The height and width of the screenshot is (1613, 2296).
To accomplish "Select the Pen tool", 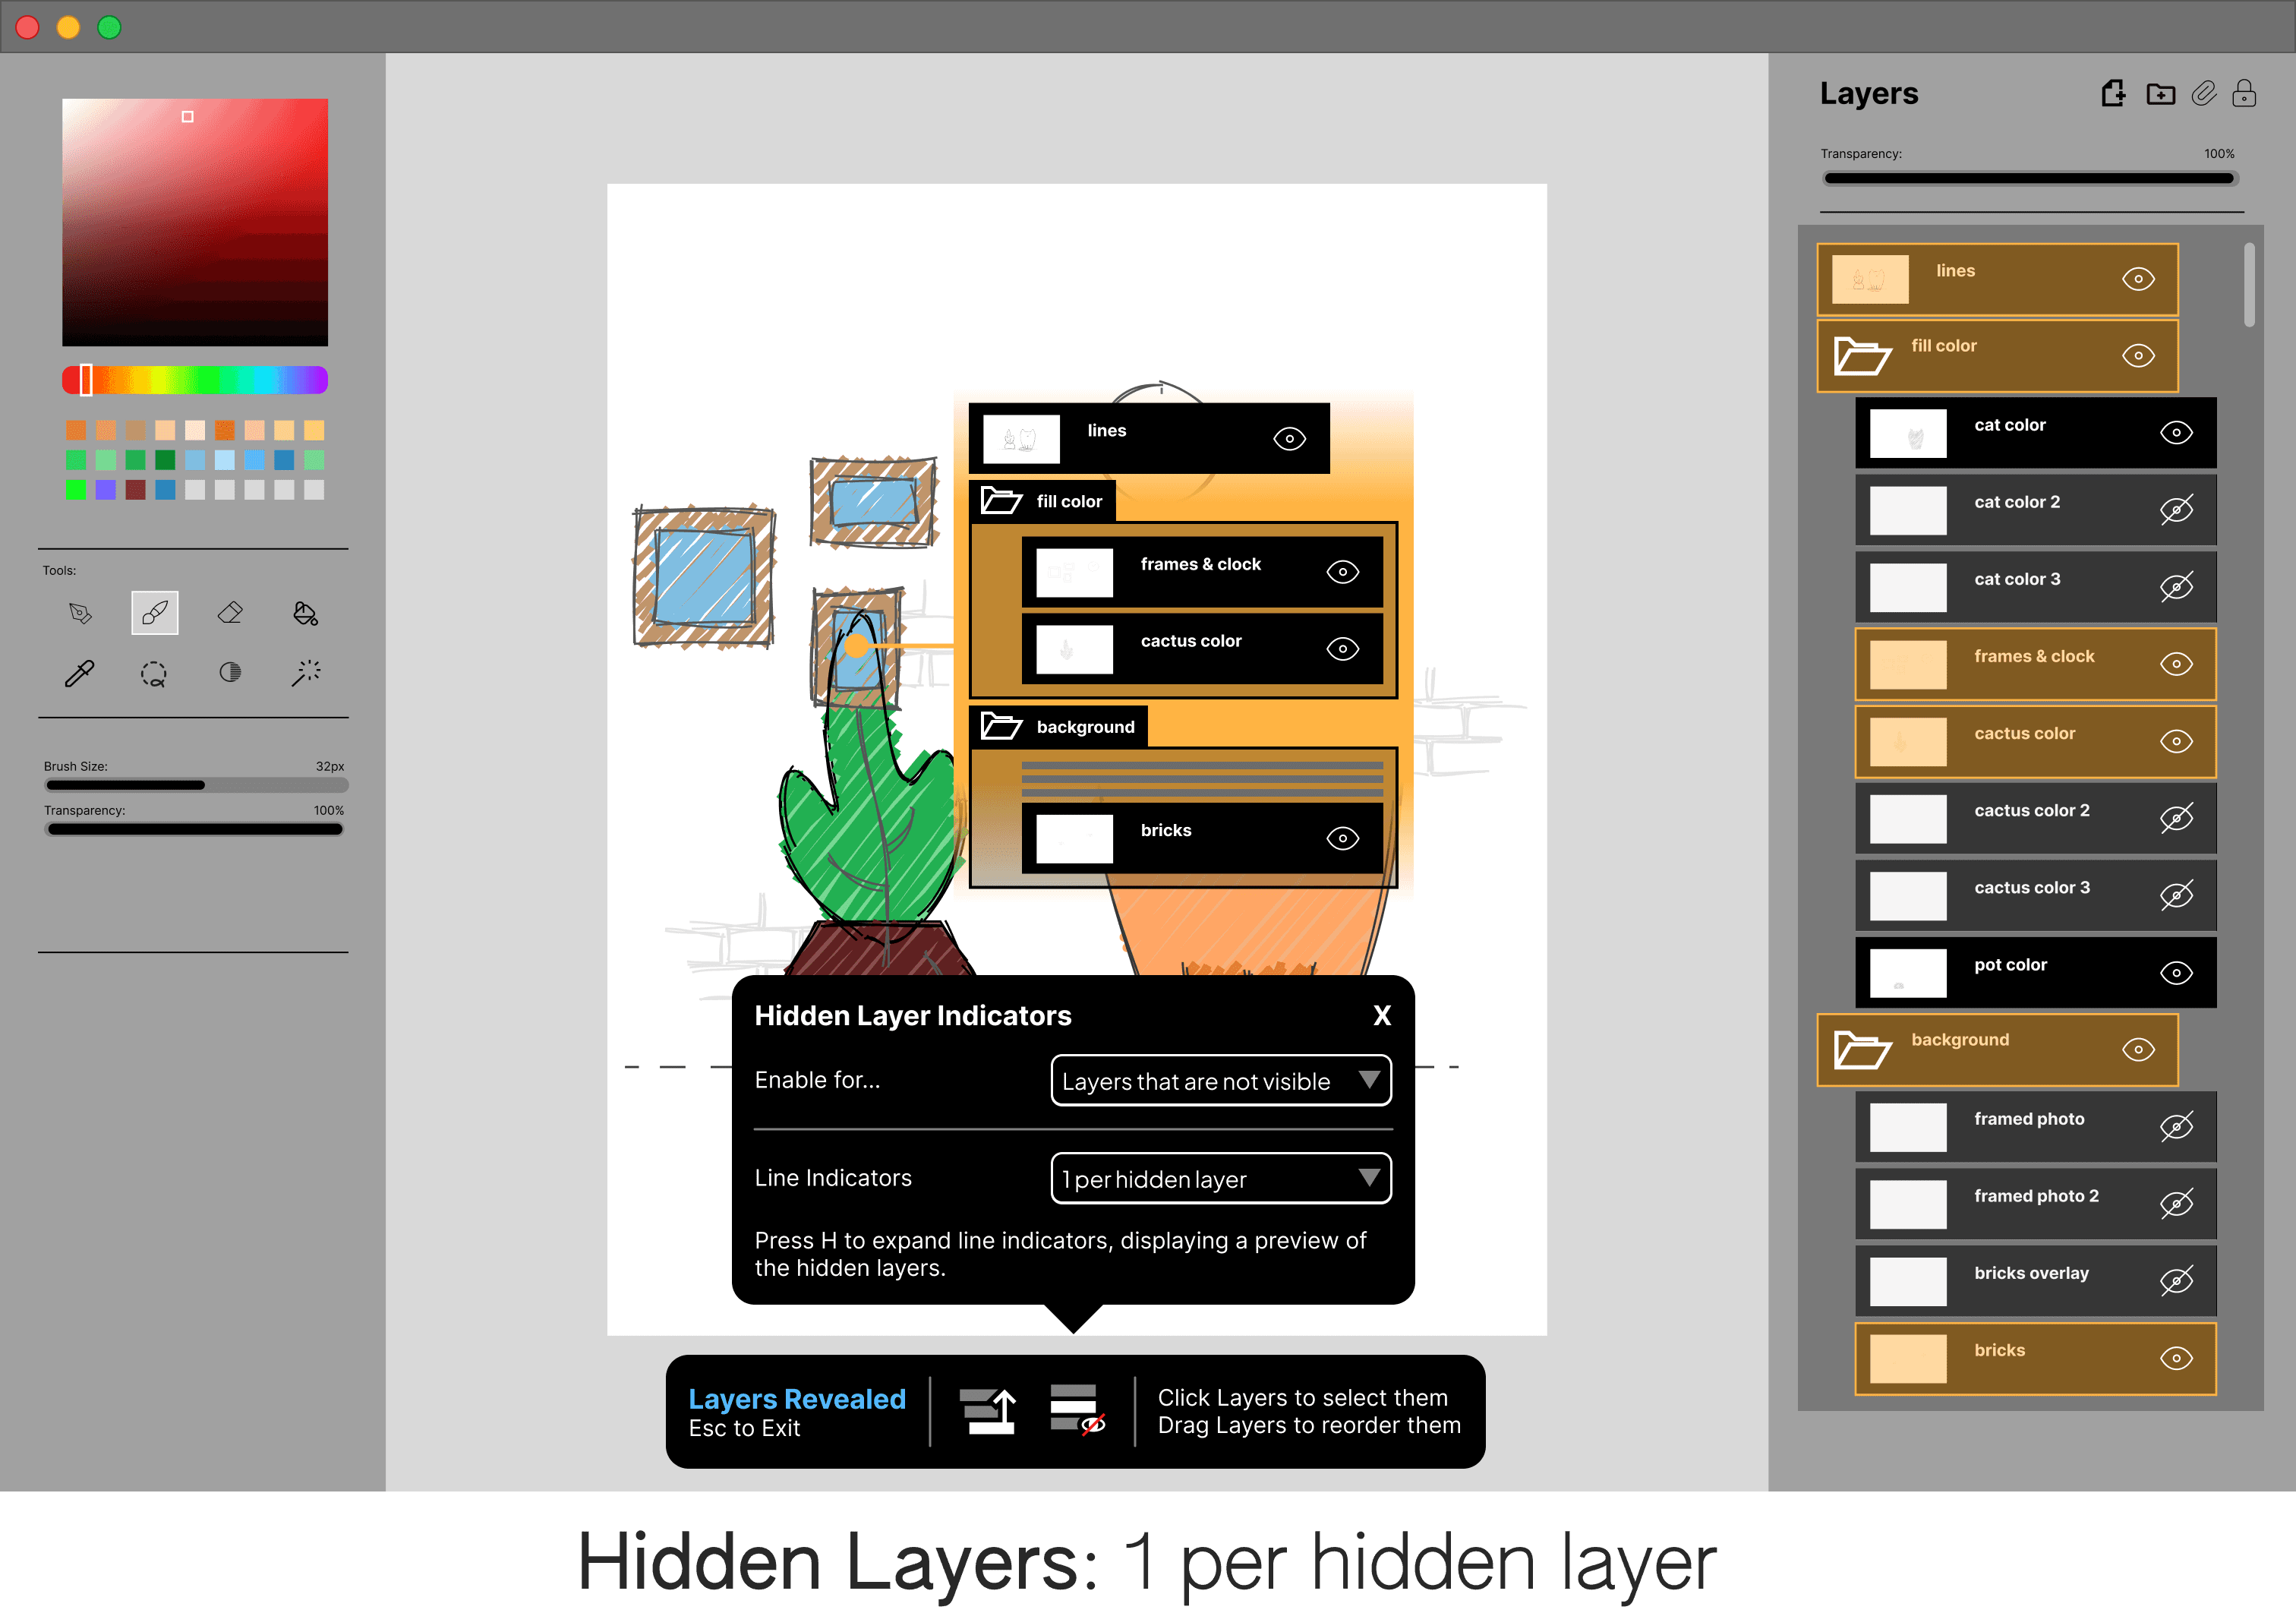I will pos(80,613).
